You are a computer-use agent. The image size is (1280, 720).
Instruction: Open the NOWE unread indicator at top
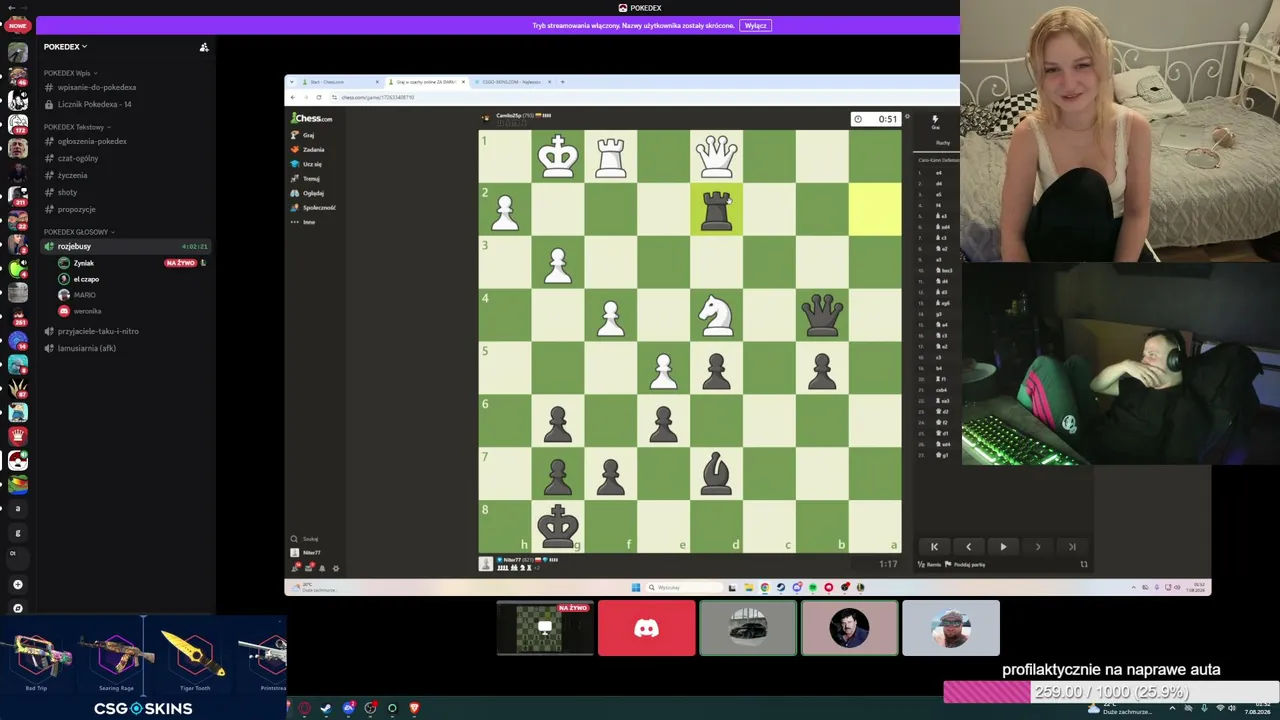point(17,26)
